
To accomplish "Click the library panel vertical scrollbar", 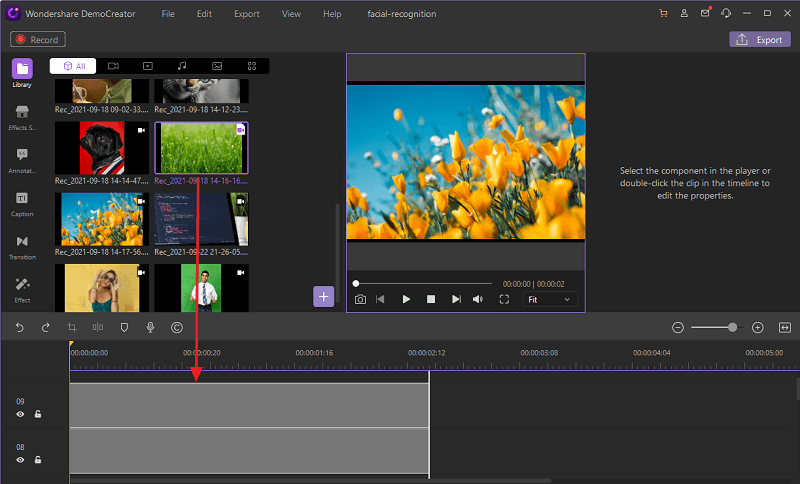I will [337, 252].
